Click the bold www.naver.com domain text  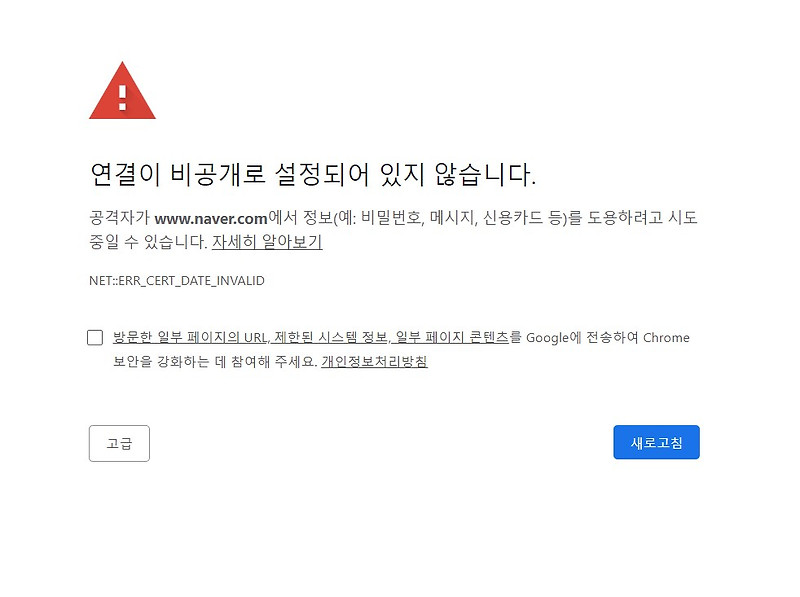tap(211, 218)
